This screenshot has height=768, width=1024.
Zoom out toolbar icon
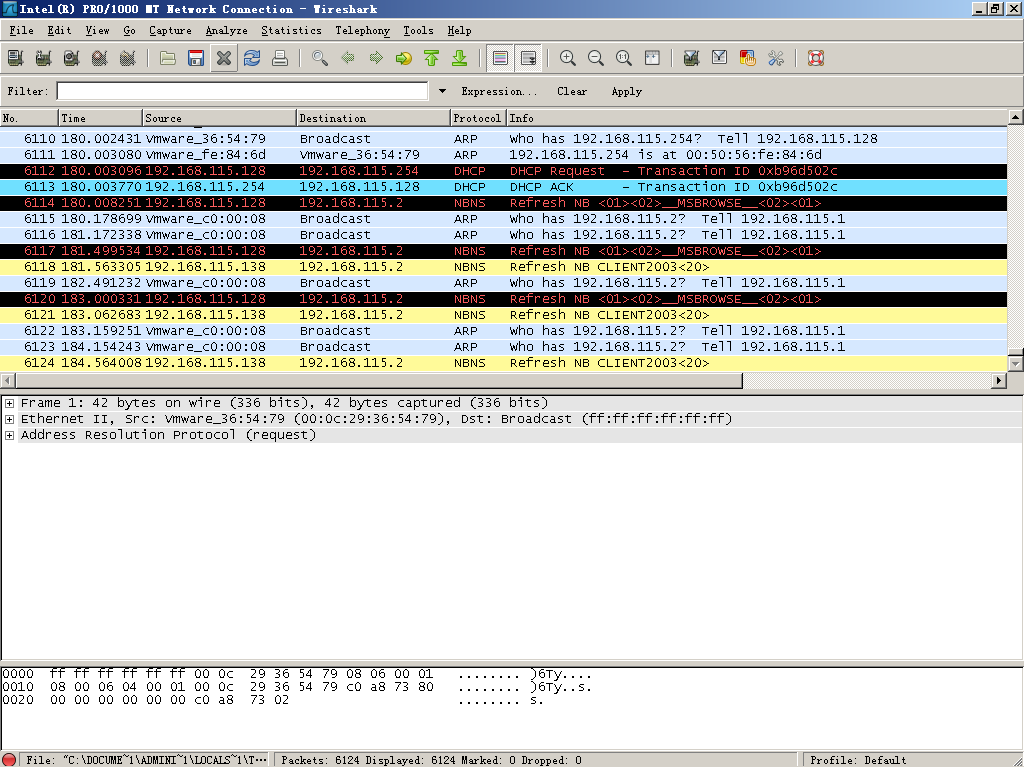tap(596, 58)
